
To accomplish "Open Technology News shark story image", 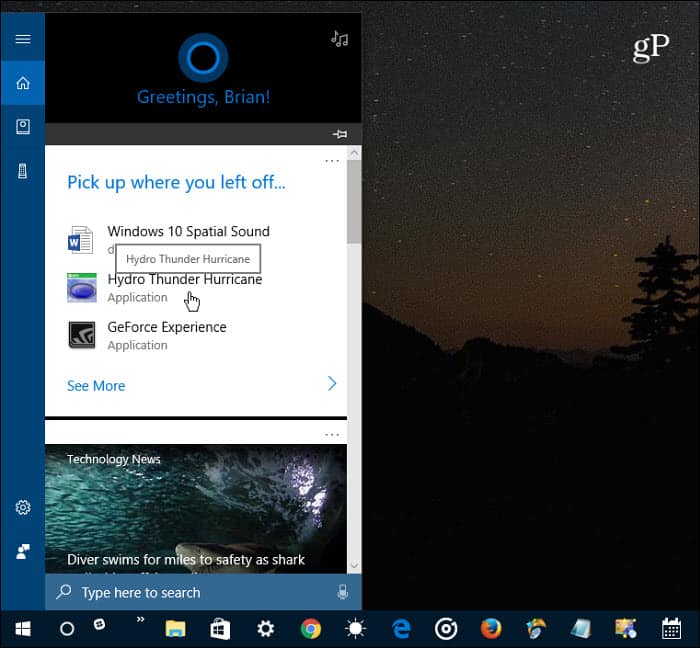I will (196, 508).
